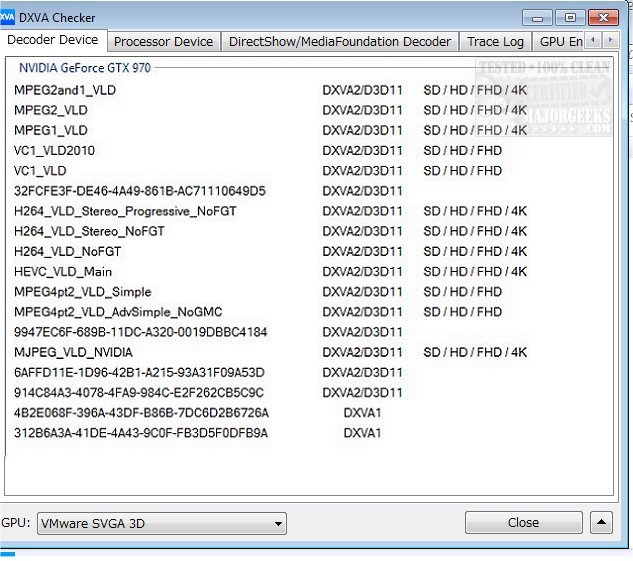The height and width of the screenshot is (561, 633).
Task: Select the HEVC_VLD_Main decoder entry
Action: 63,272
